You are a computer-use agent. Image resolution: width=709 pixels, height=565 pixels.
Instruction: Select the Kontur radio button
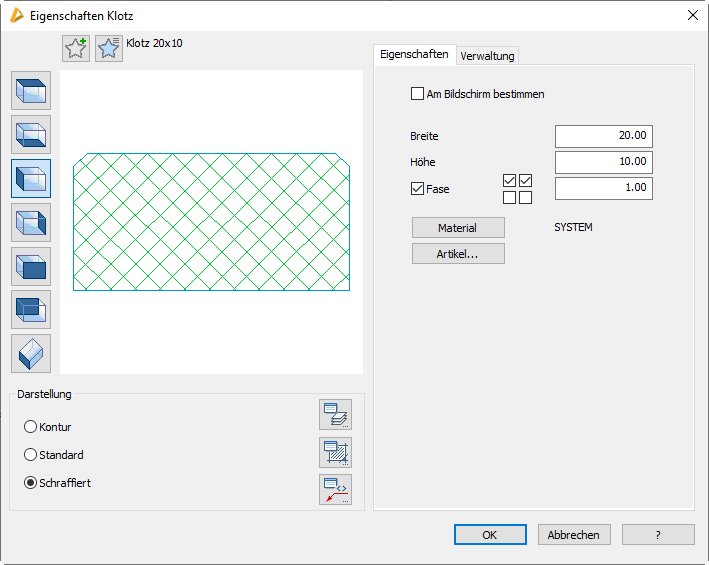(x=30, y=427)
